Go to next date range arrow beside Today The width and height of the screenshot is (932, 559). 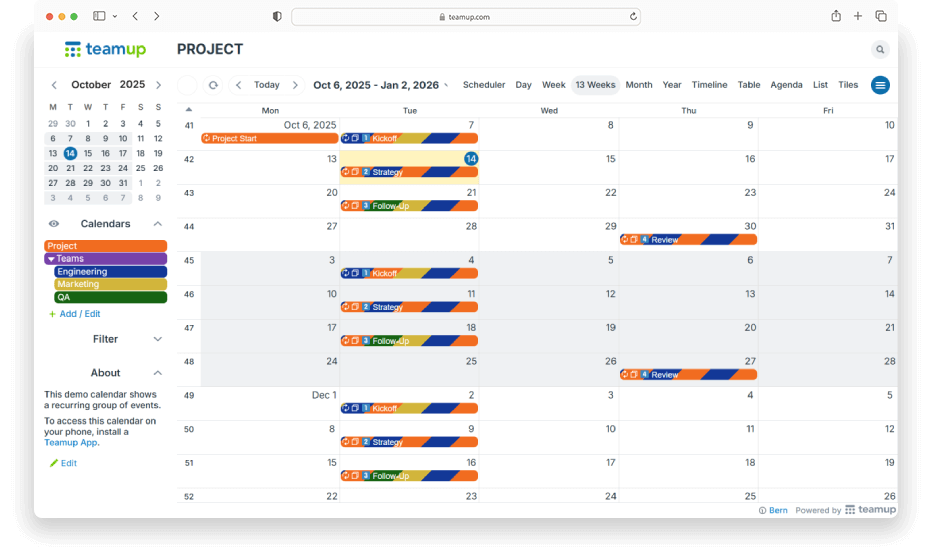click(295, 85)
